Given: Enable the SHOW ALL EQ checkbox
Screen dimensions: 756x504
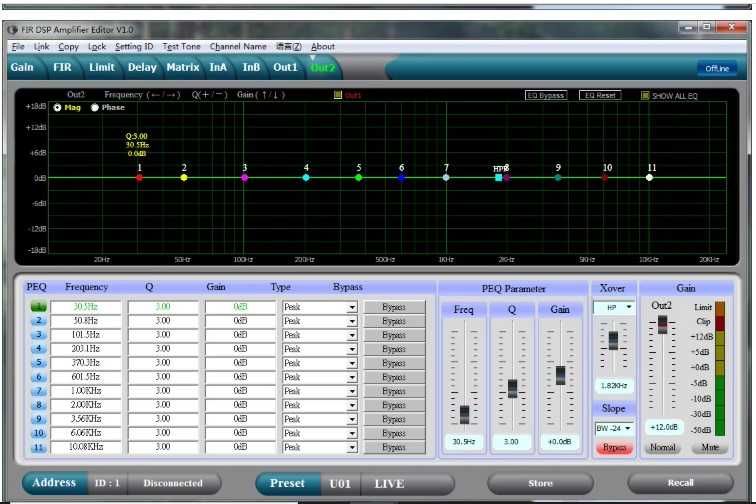Looking at the screenshot, I should tap(645, 96).
